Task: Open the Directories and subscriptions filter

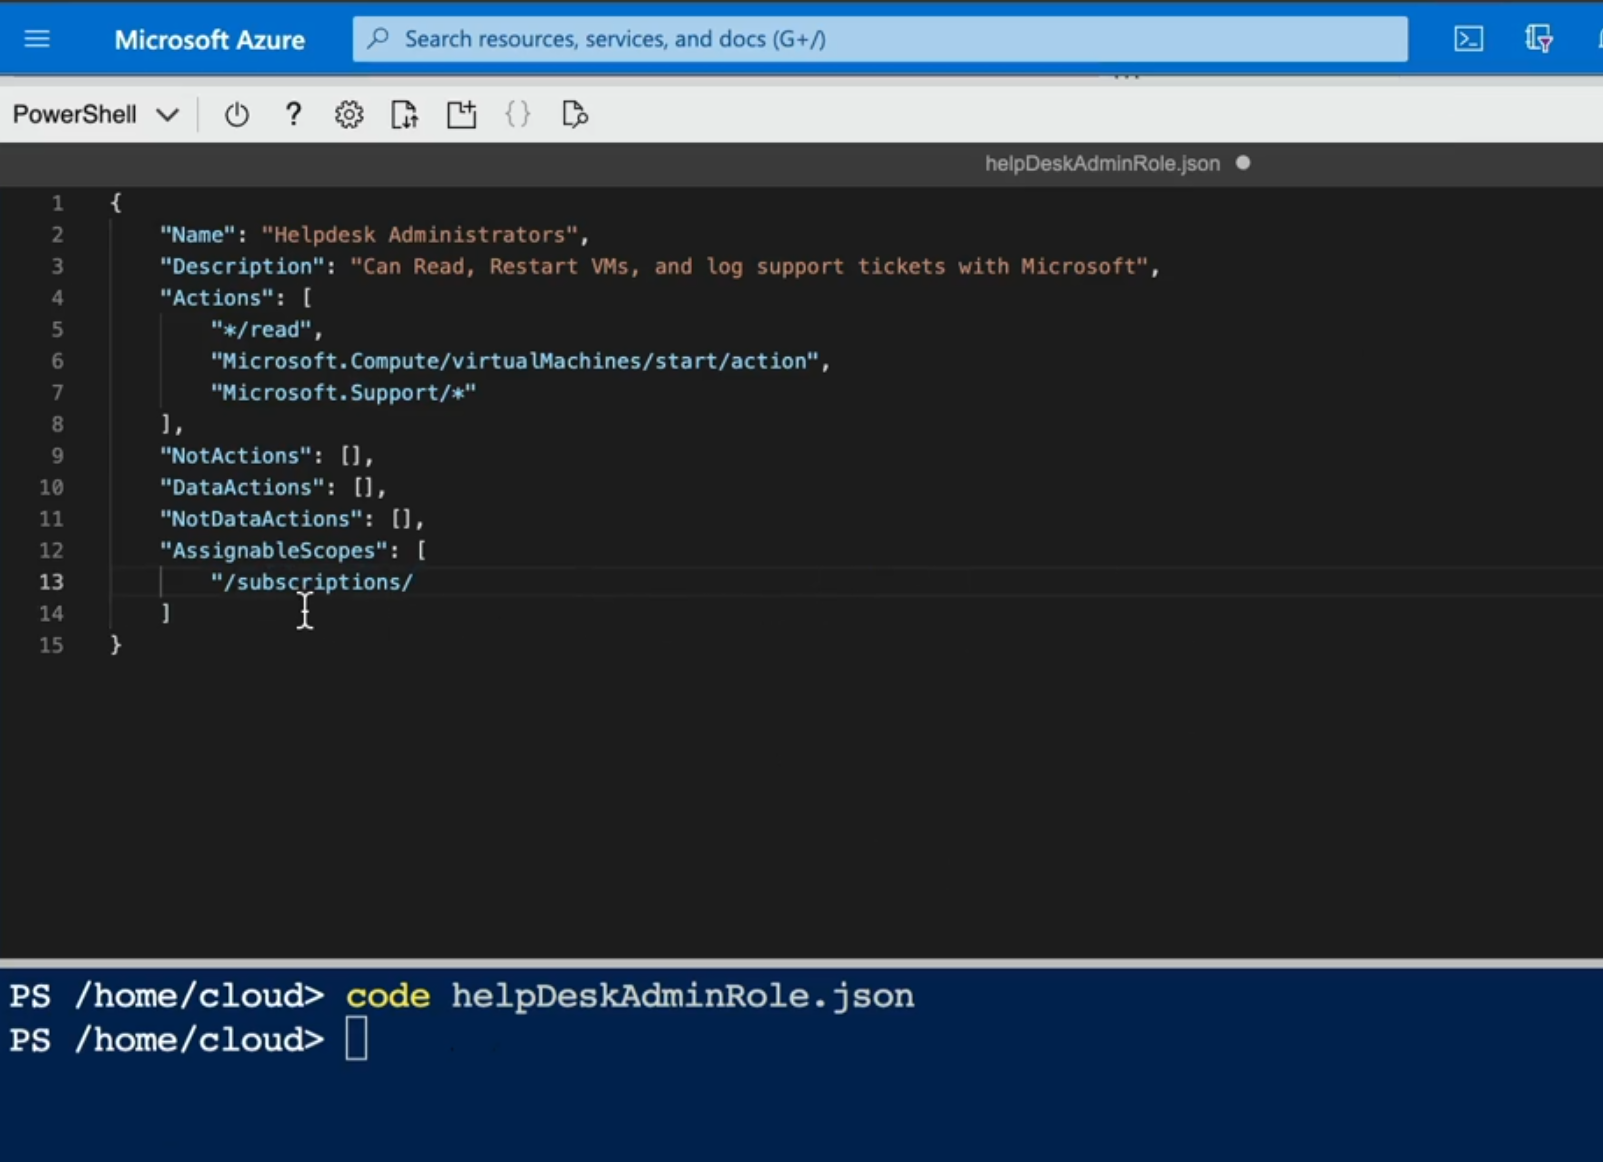Action: (1538, 39)
